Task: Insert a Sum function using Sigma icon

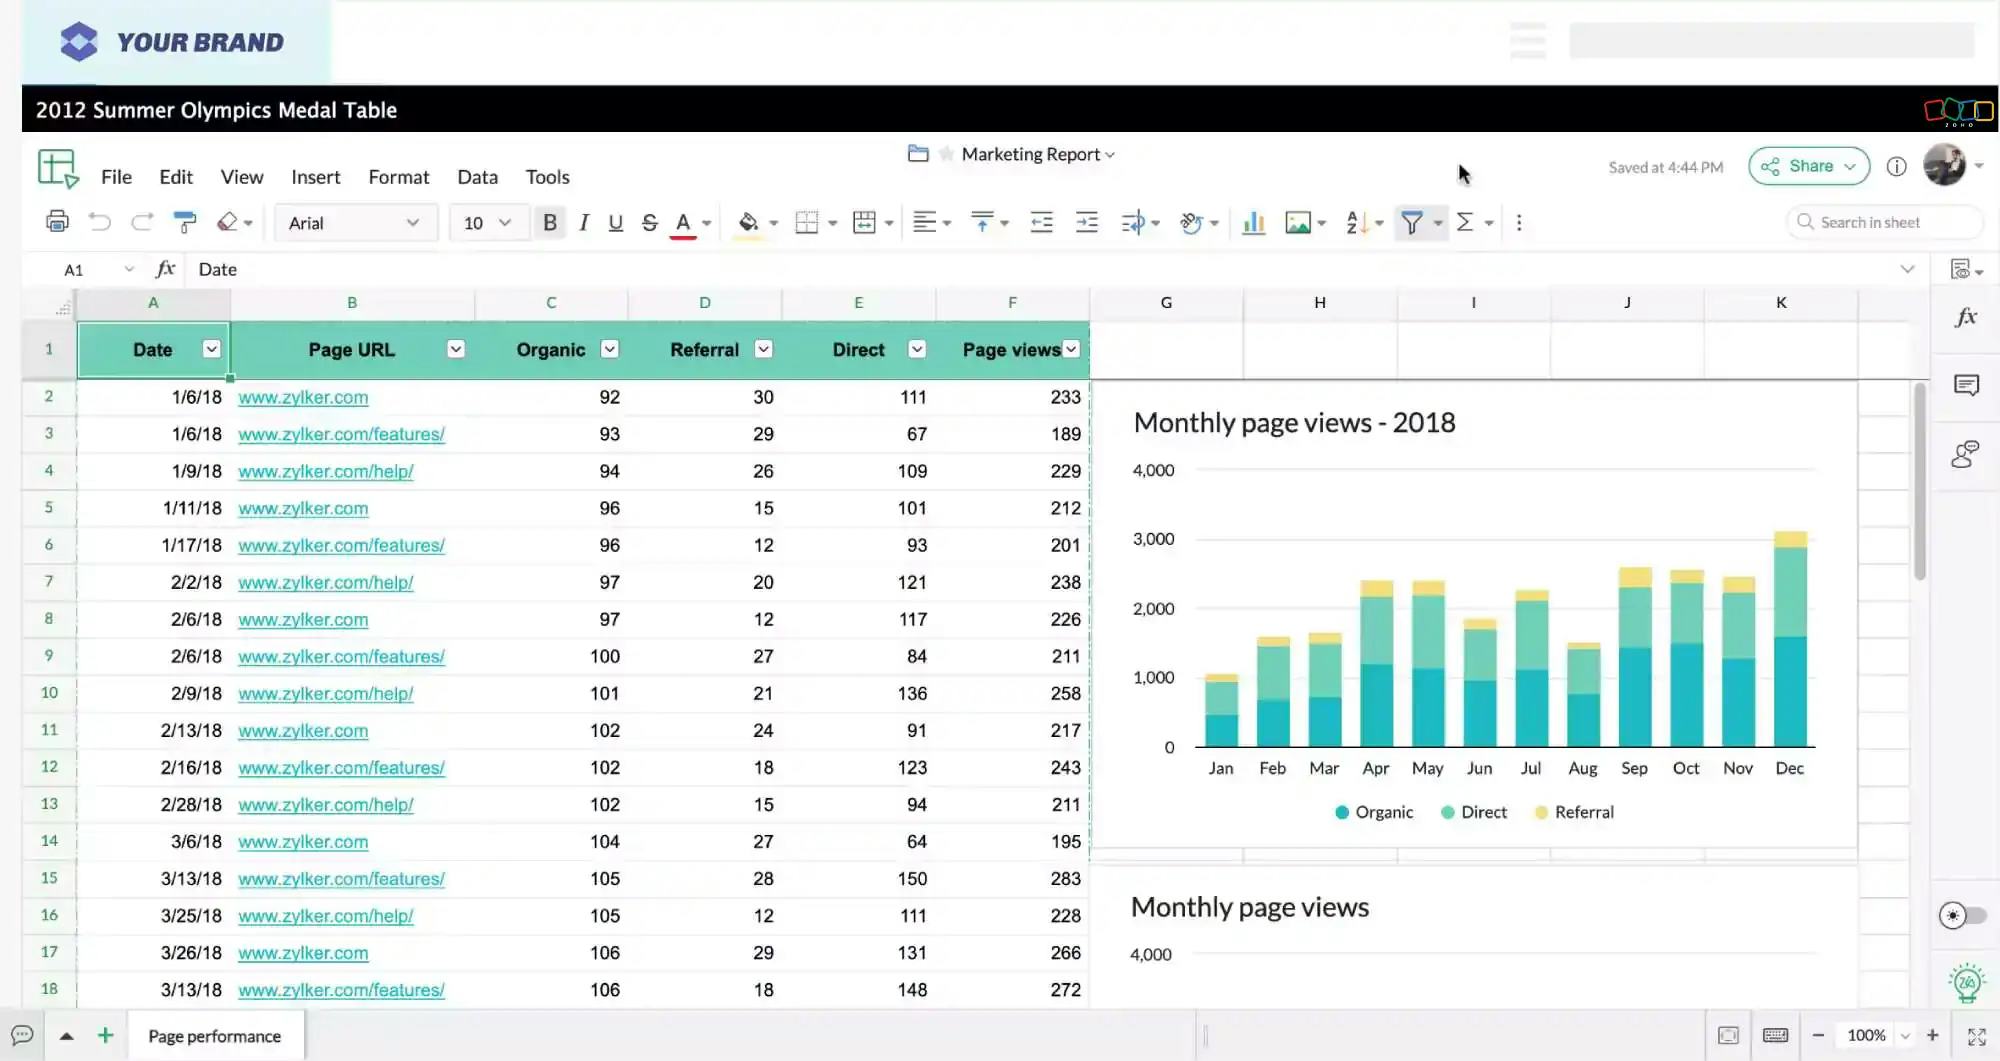Action: point(1466,222)
